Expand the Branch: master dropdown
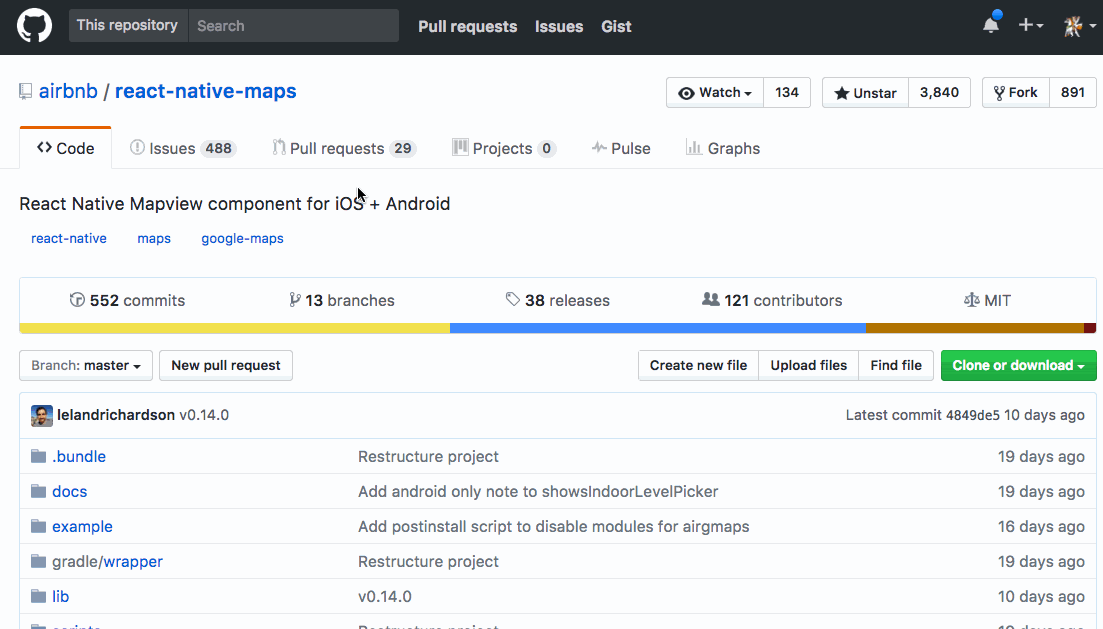Viewport: 1103px width, 629px height. 86,365
